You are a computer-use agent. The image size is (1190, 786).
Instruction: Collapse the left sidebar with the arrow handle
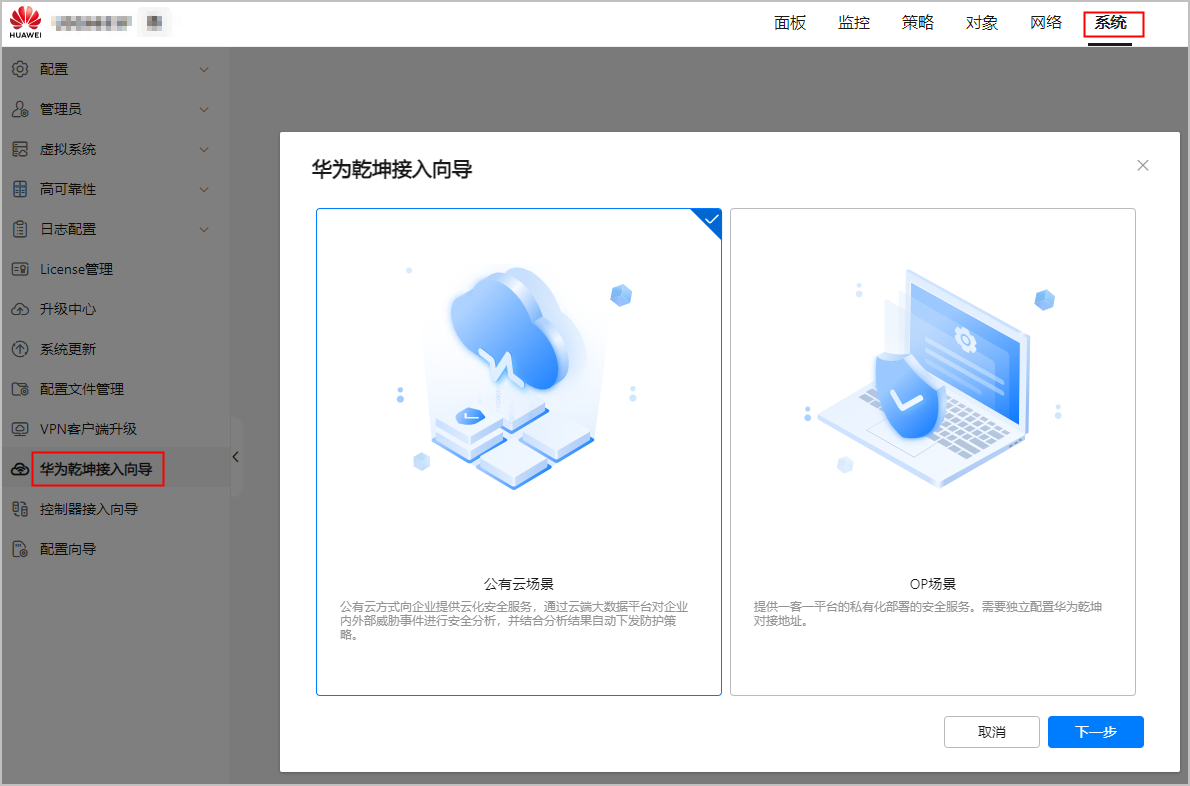point(236,457)
